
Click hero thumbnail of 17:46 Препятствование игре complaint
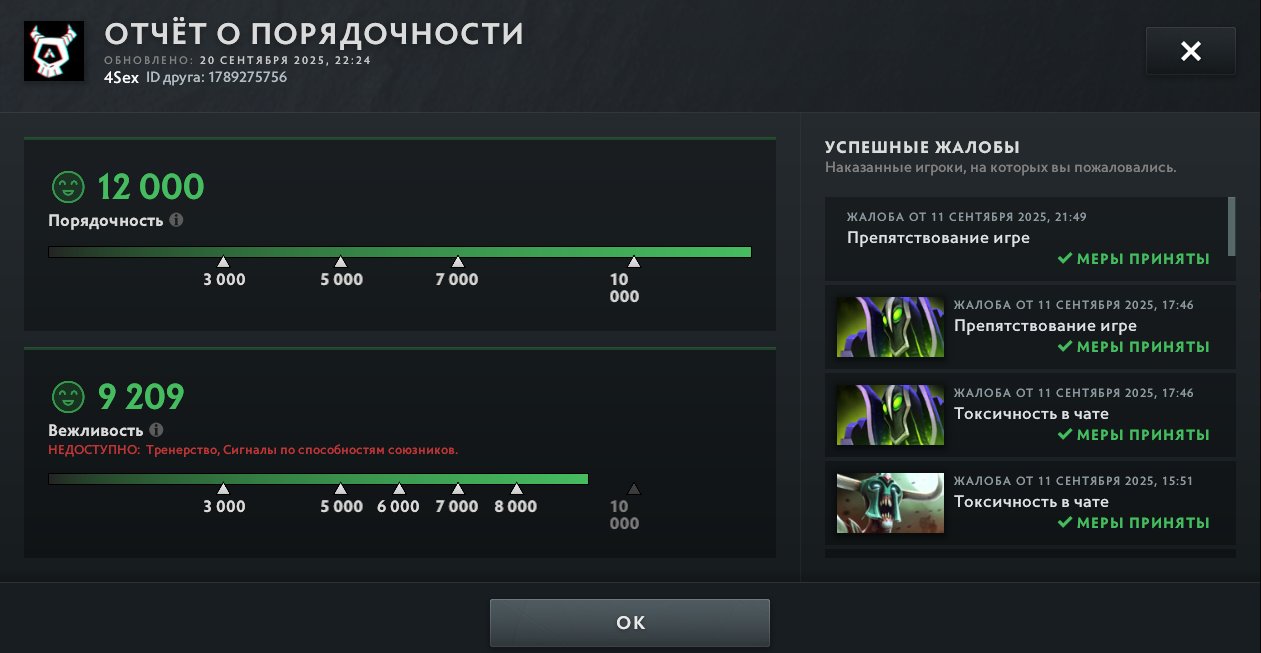coord(890,327)
